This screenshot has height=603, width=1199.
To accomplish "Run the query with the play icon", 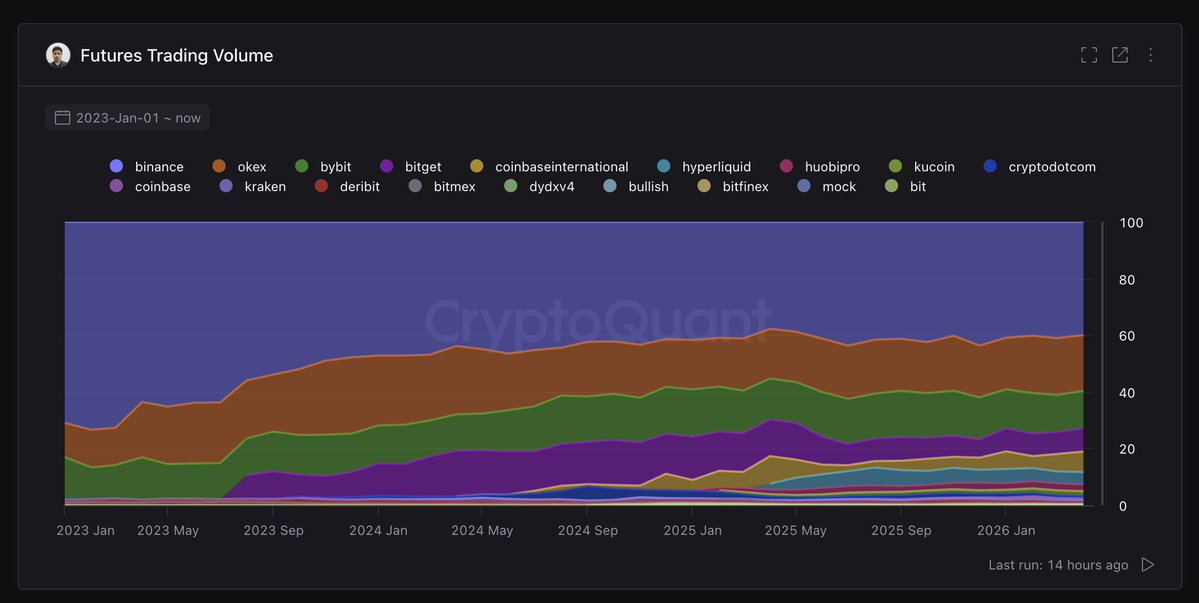I will click(1147, 565).
